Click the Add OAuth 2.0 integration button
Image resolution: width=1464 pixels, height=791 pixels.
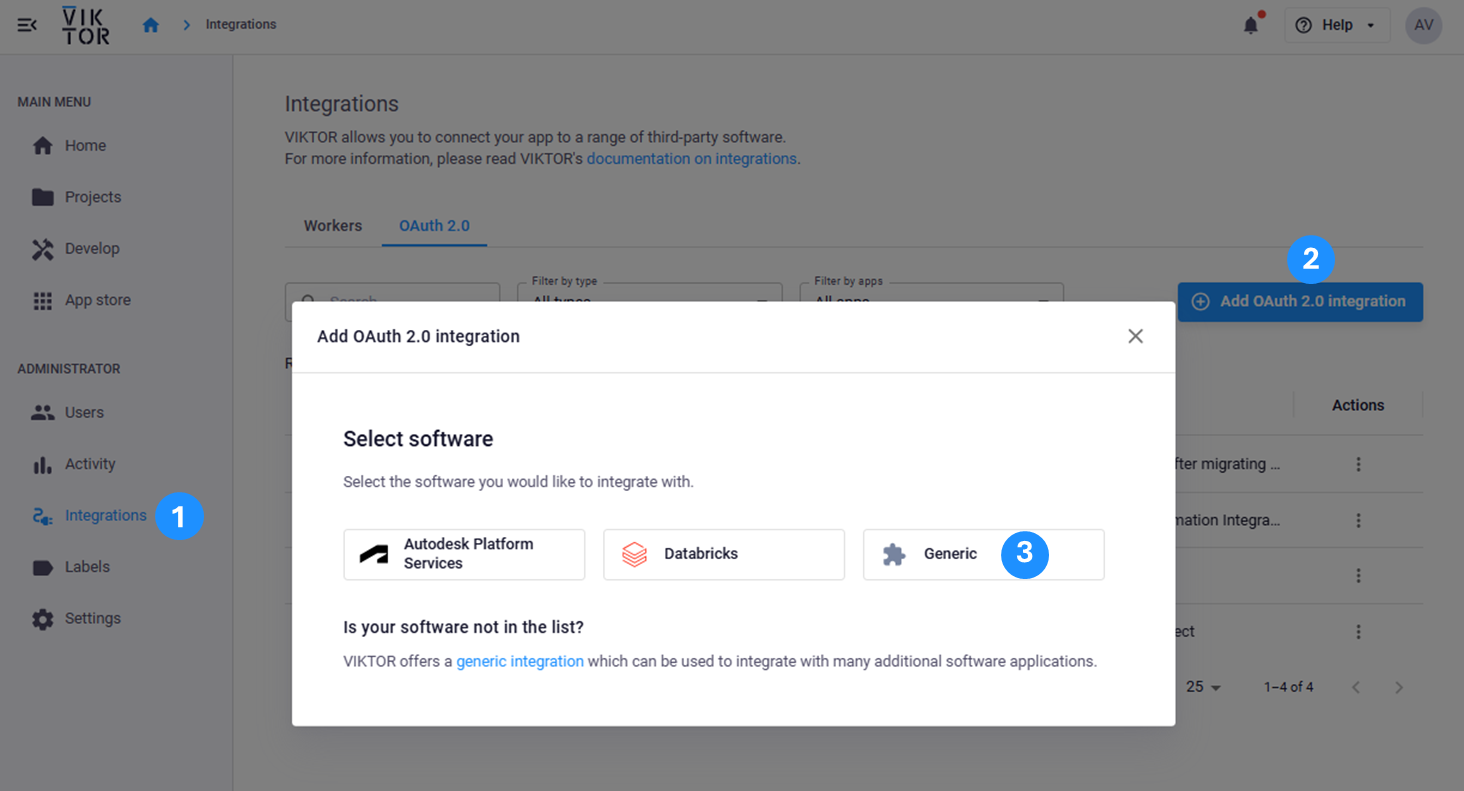[x=1299, y=301]
